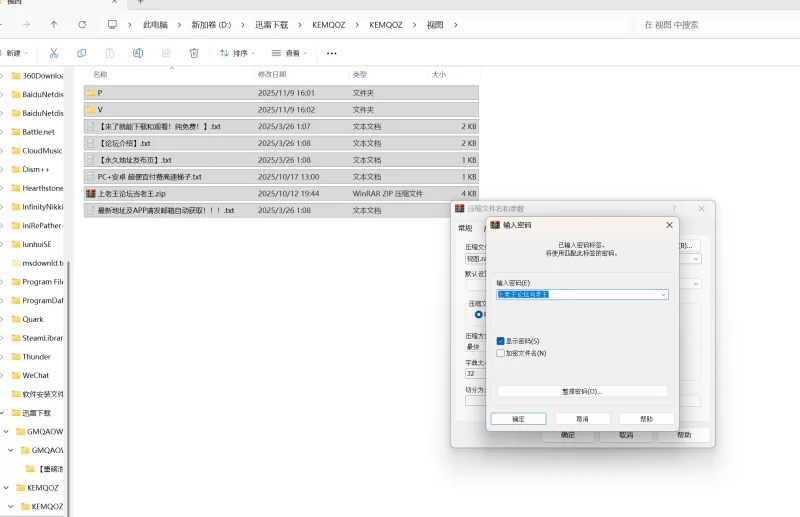Click 确定 in 输入密码 dialog
This screenshot has height=517, width=800.
click(x=518, y=419)
